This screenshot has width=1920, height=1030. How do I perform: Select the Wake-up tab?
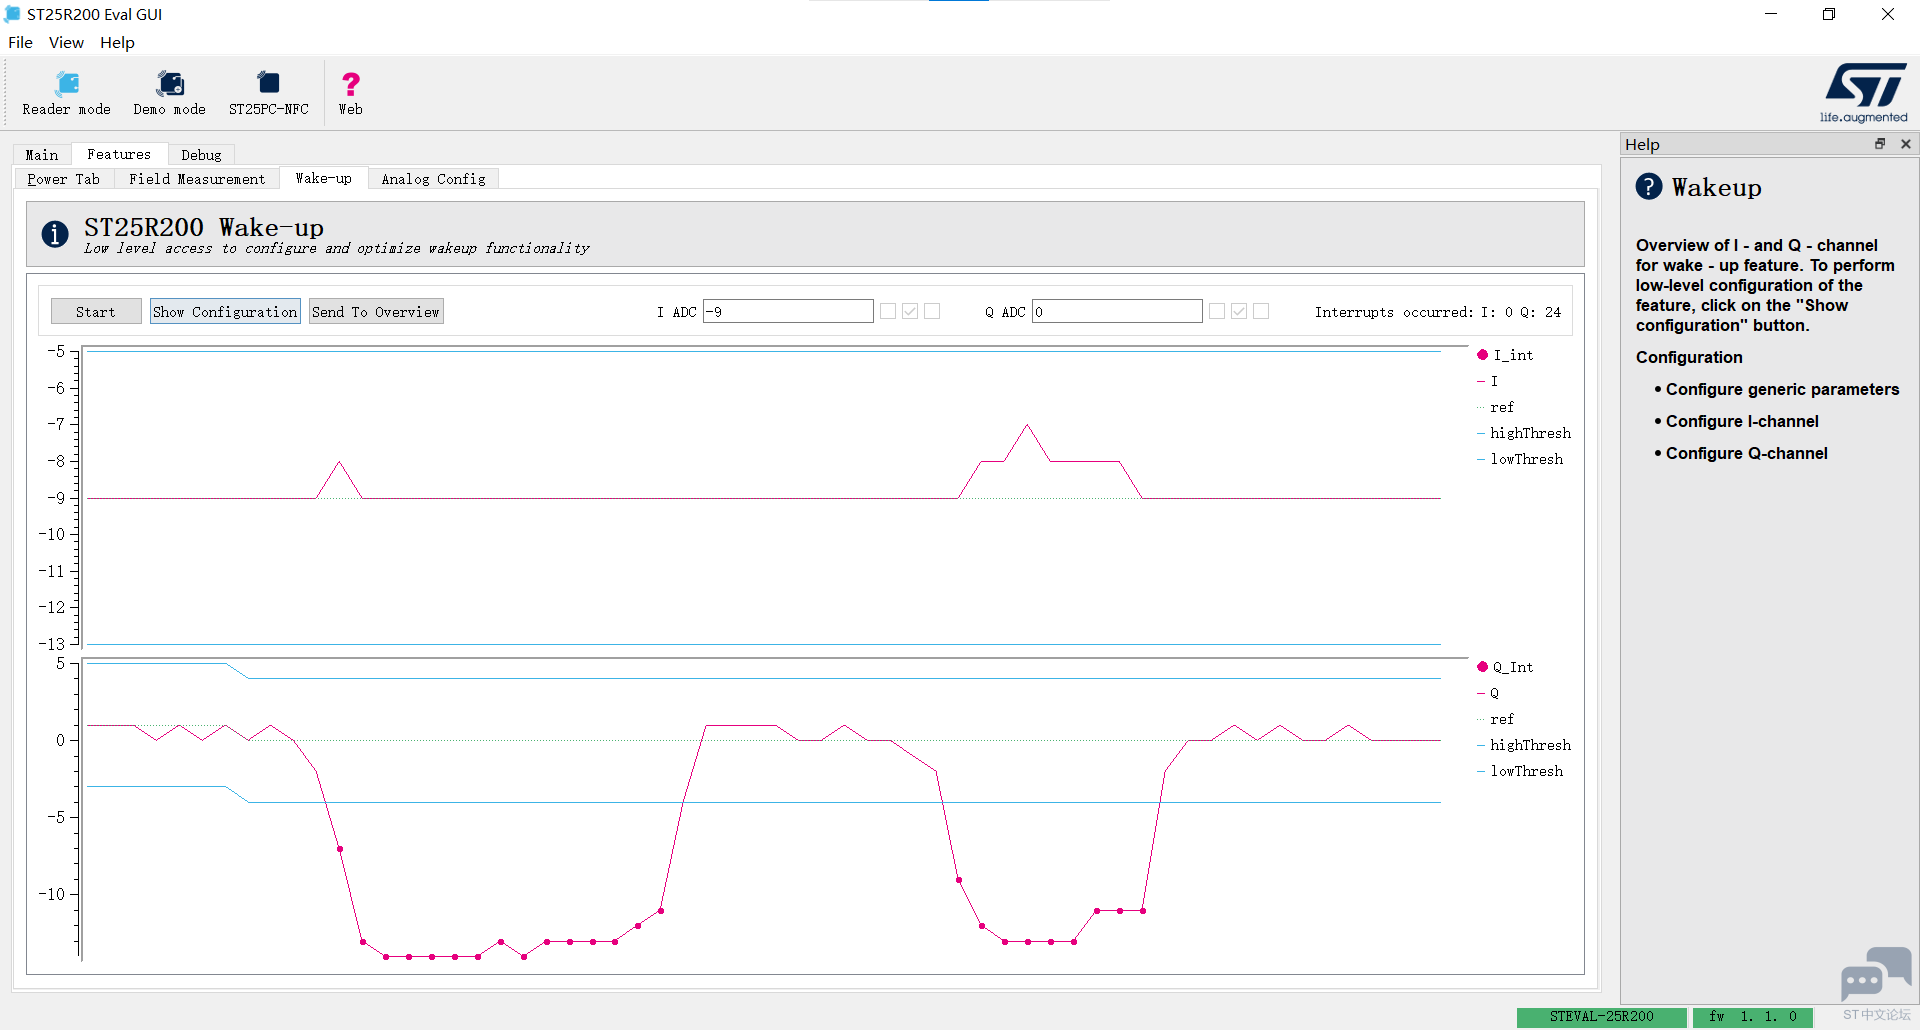click(324, 178)
